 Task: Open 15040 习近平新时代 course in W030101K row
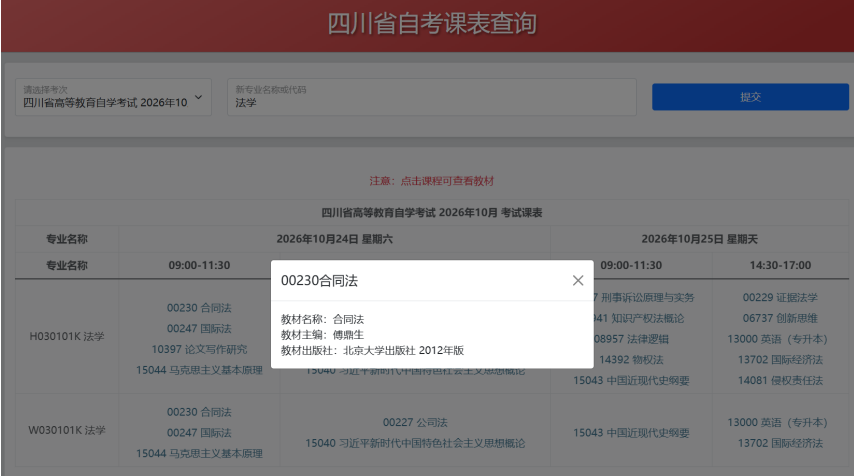point(415,443)
